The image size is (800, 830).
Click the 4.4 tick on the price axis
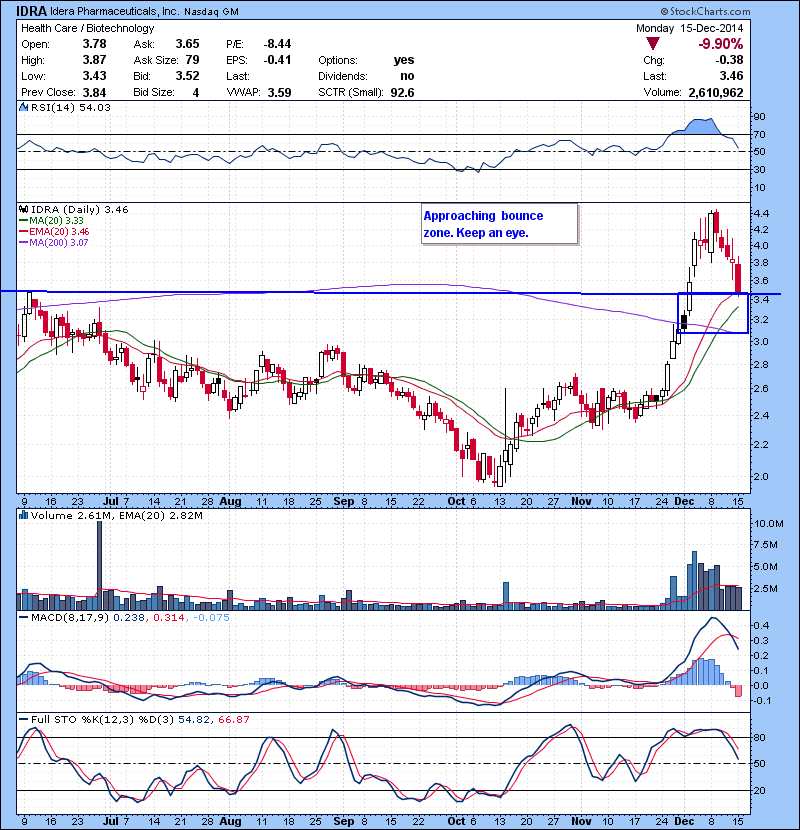coord(761,214)
